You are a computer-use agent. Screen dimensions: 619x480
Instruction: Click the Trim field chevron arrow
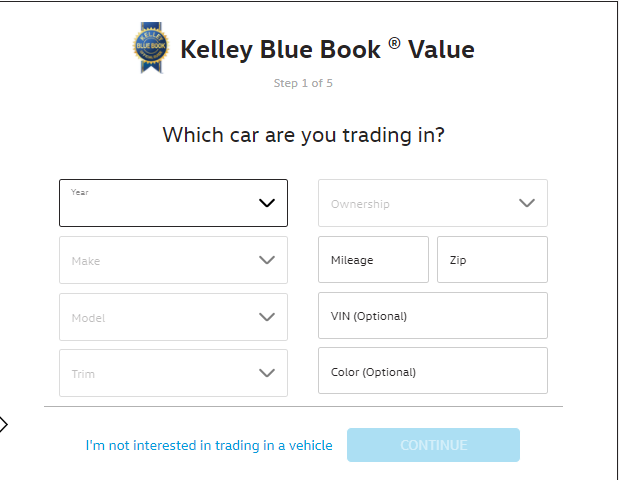point(267,373)
